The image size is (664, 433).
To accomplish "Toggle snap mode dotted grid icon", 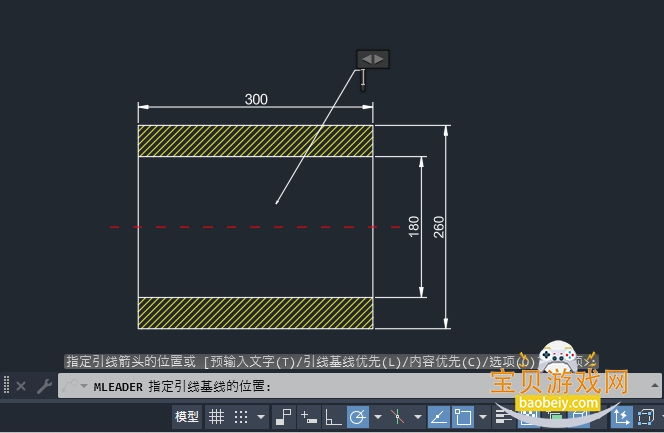I will 241,417.
